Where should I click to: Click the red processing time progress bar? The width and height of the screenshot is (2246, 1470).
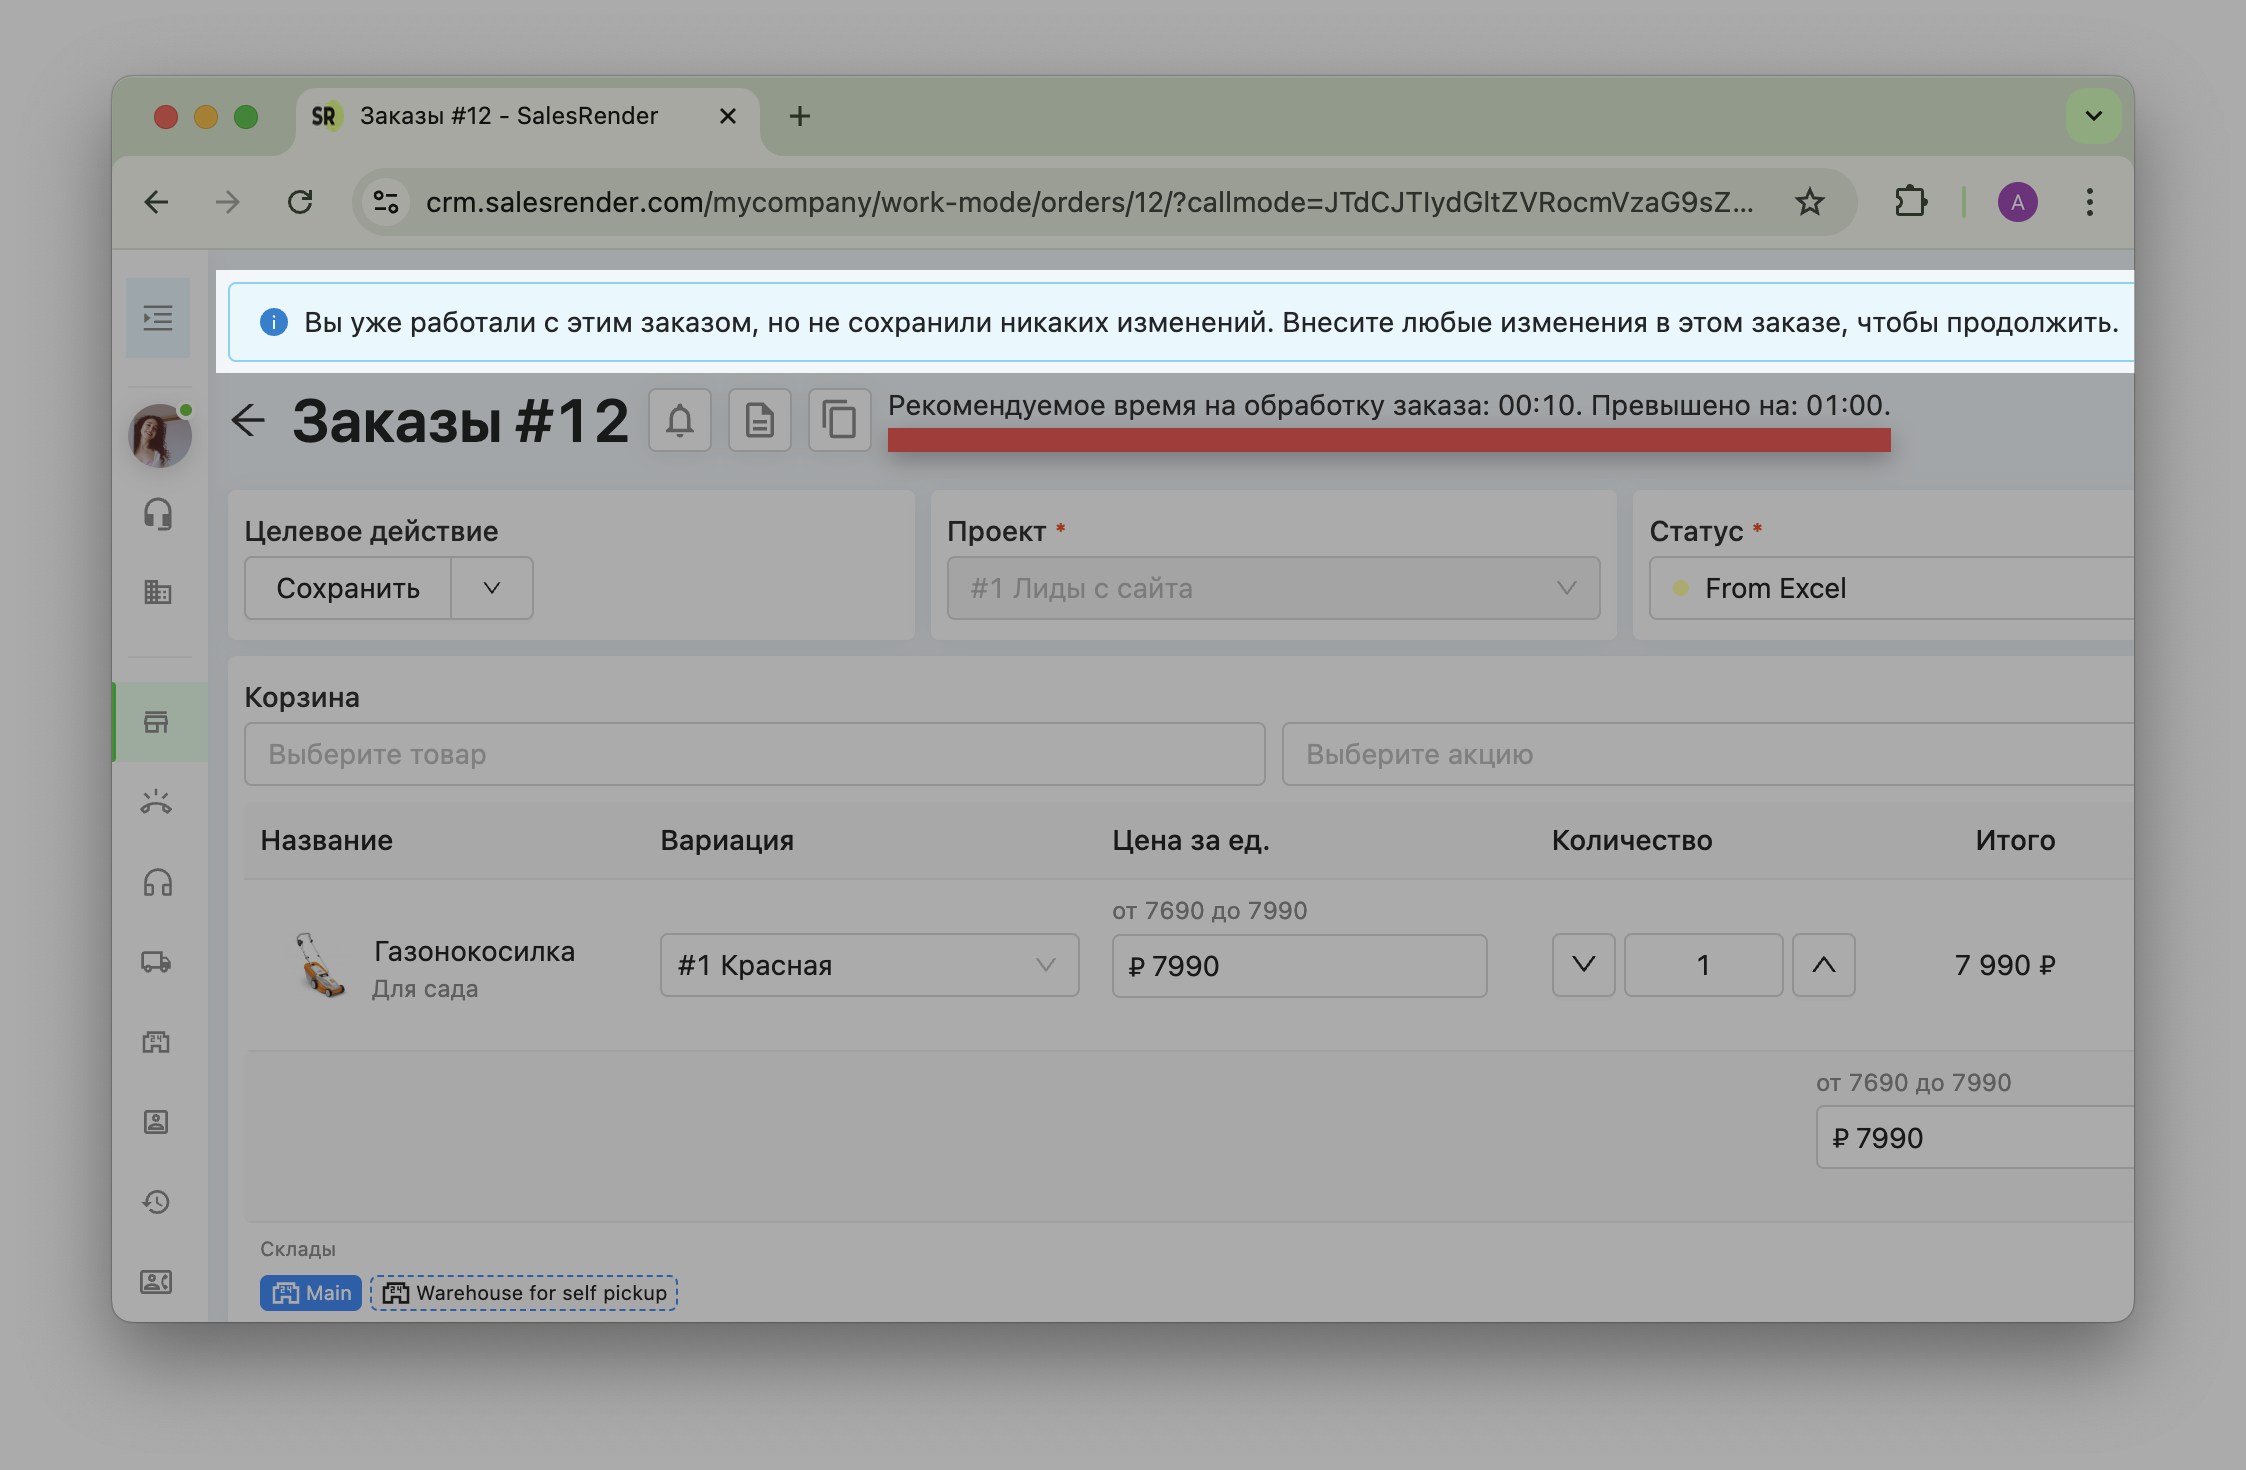[1389, 440]
